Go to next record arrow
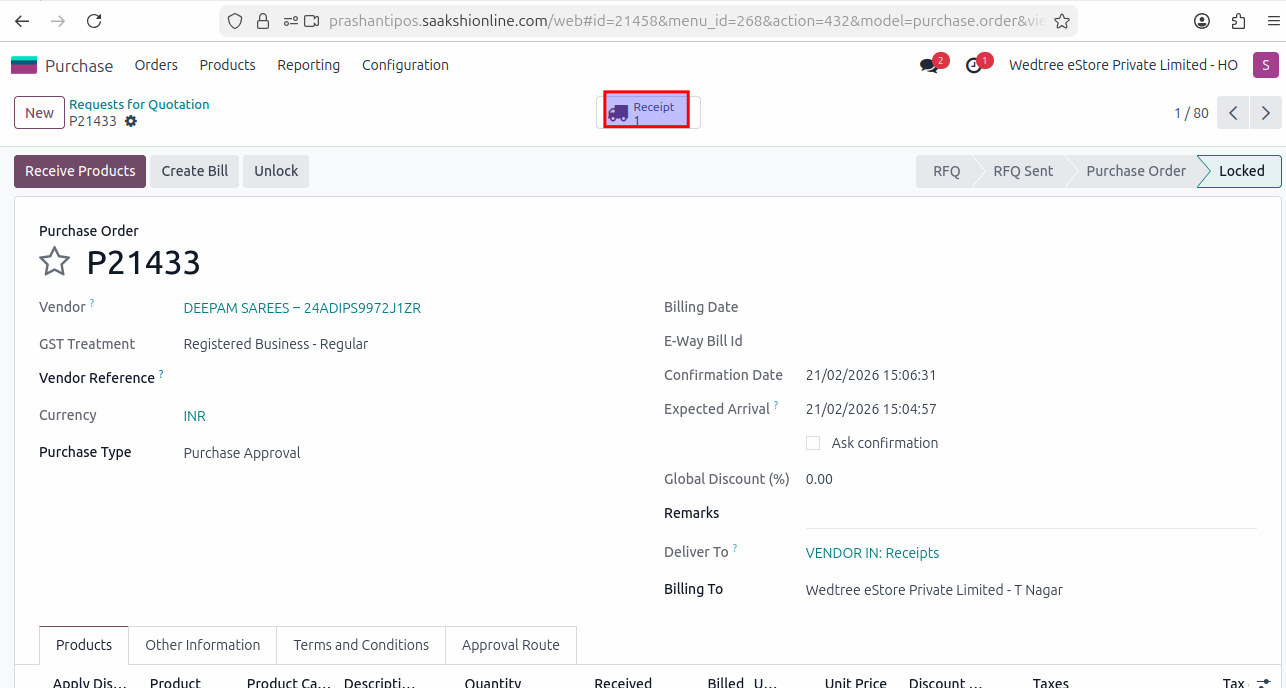The height and width of the screenshot is (688, 1286). pyautogui.click(x=1266, y=113)
